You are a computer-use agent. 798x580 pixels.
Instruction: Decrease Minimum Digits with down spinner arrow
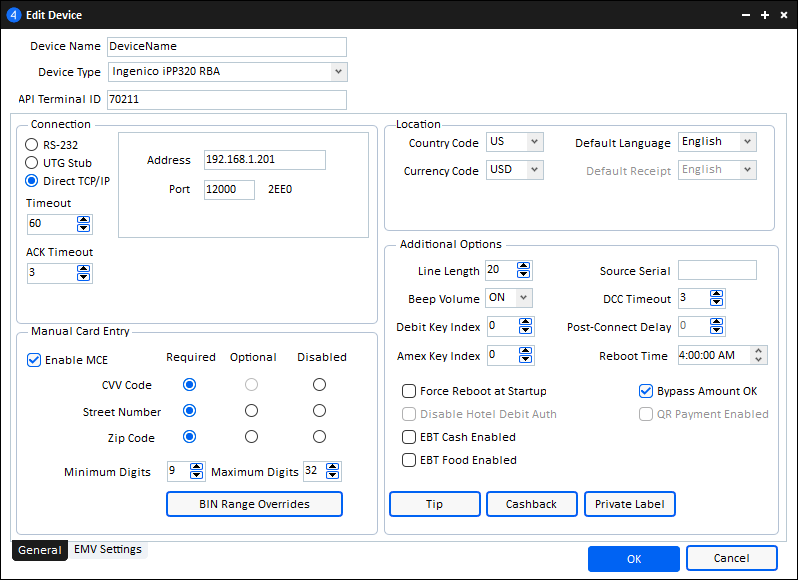198,476
